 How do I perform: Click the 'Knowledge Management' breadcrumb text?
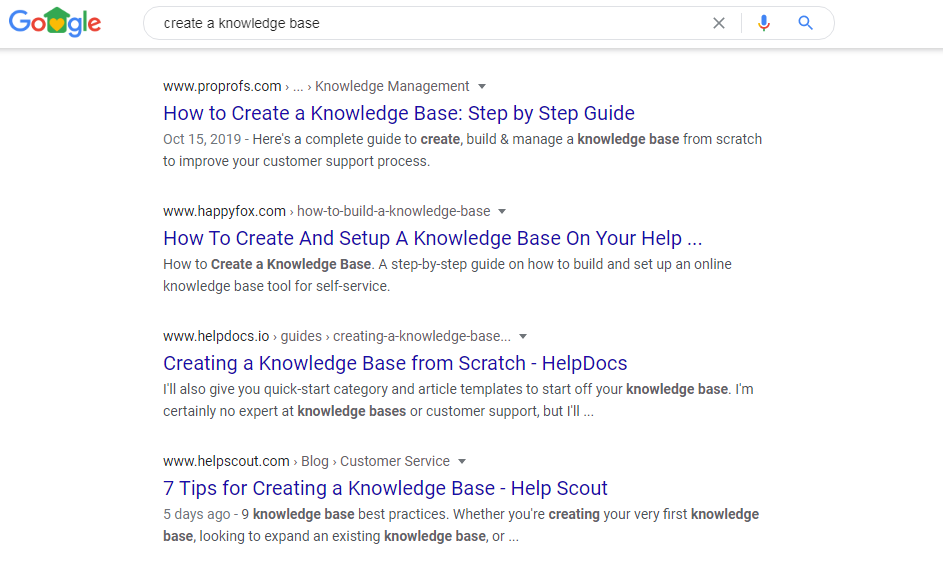[392, 86]
